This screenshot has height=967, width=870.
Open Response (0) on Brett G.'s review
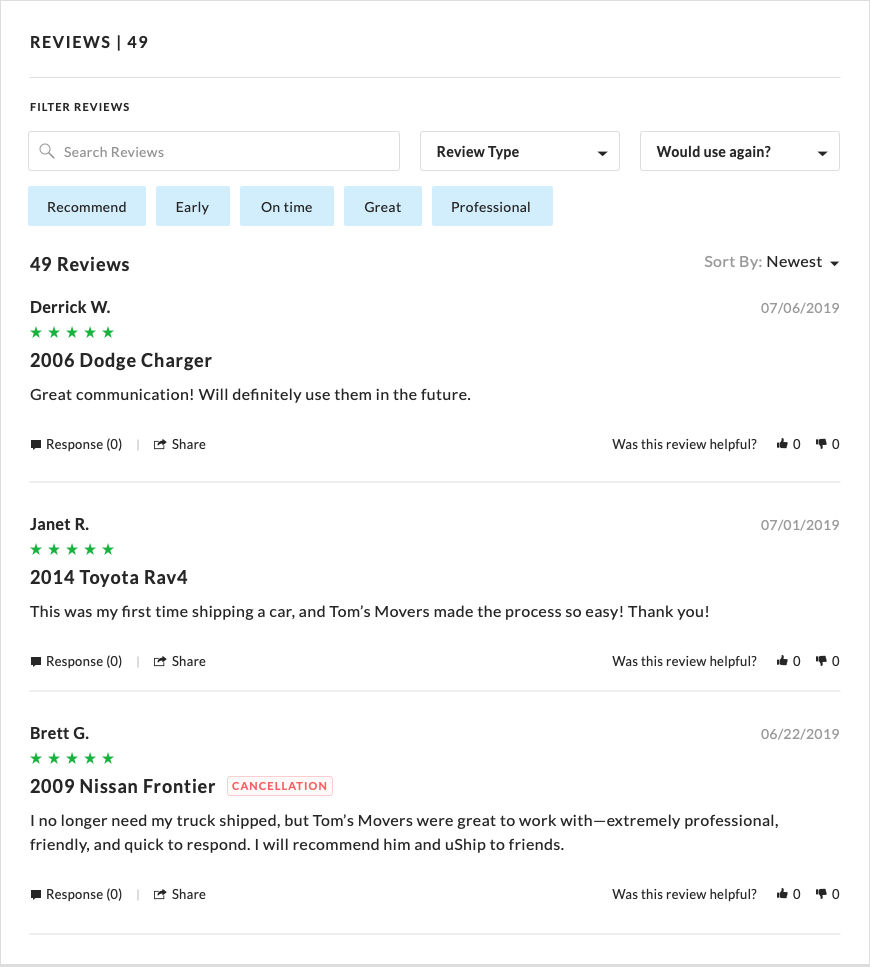coord(77,894)
